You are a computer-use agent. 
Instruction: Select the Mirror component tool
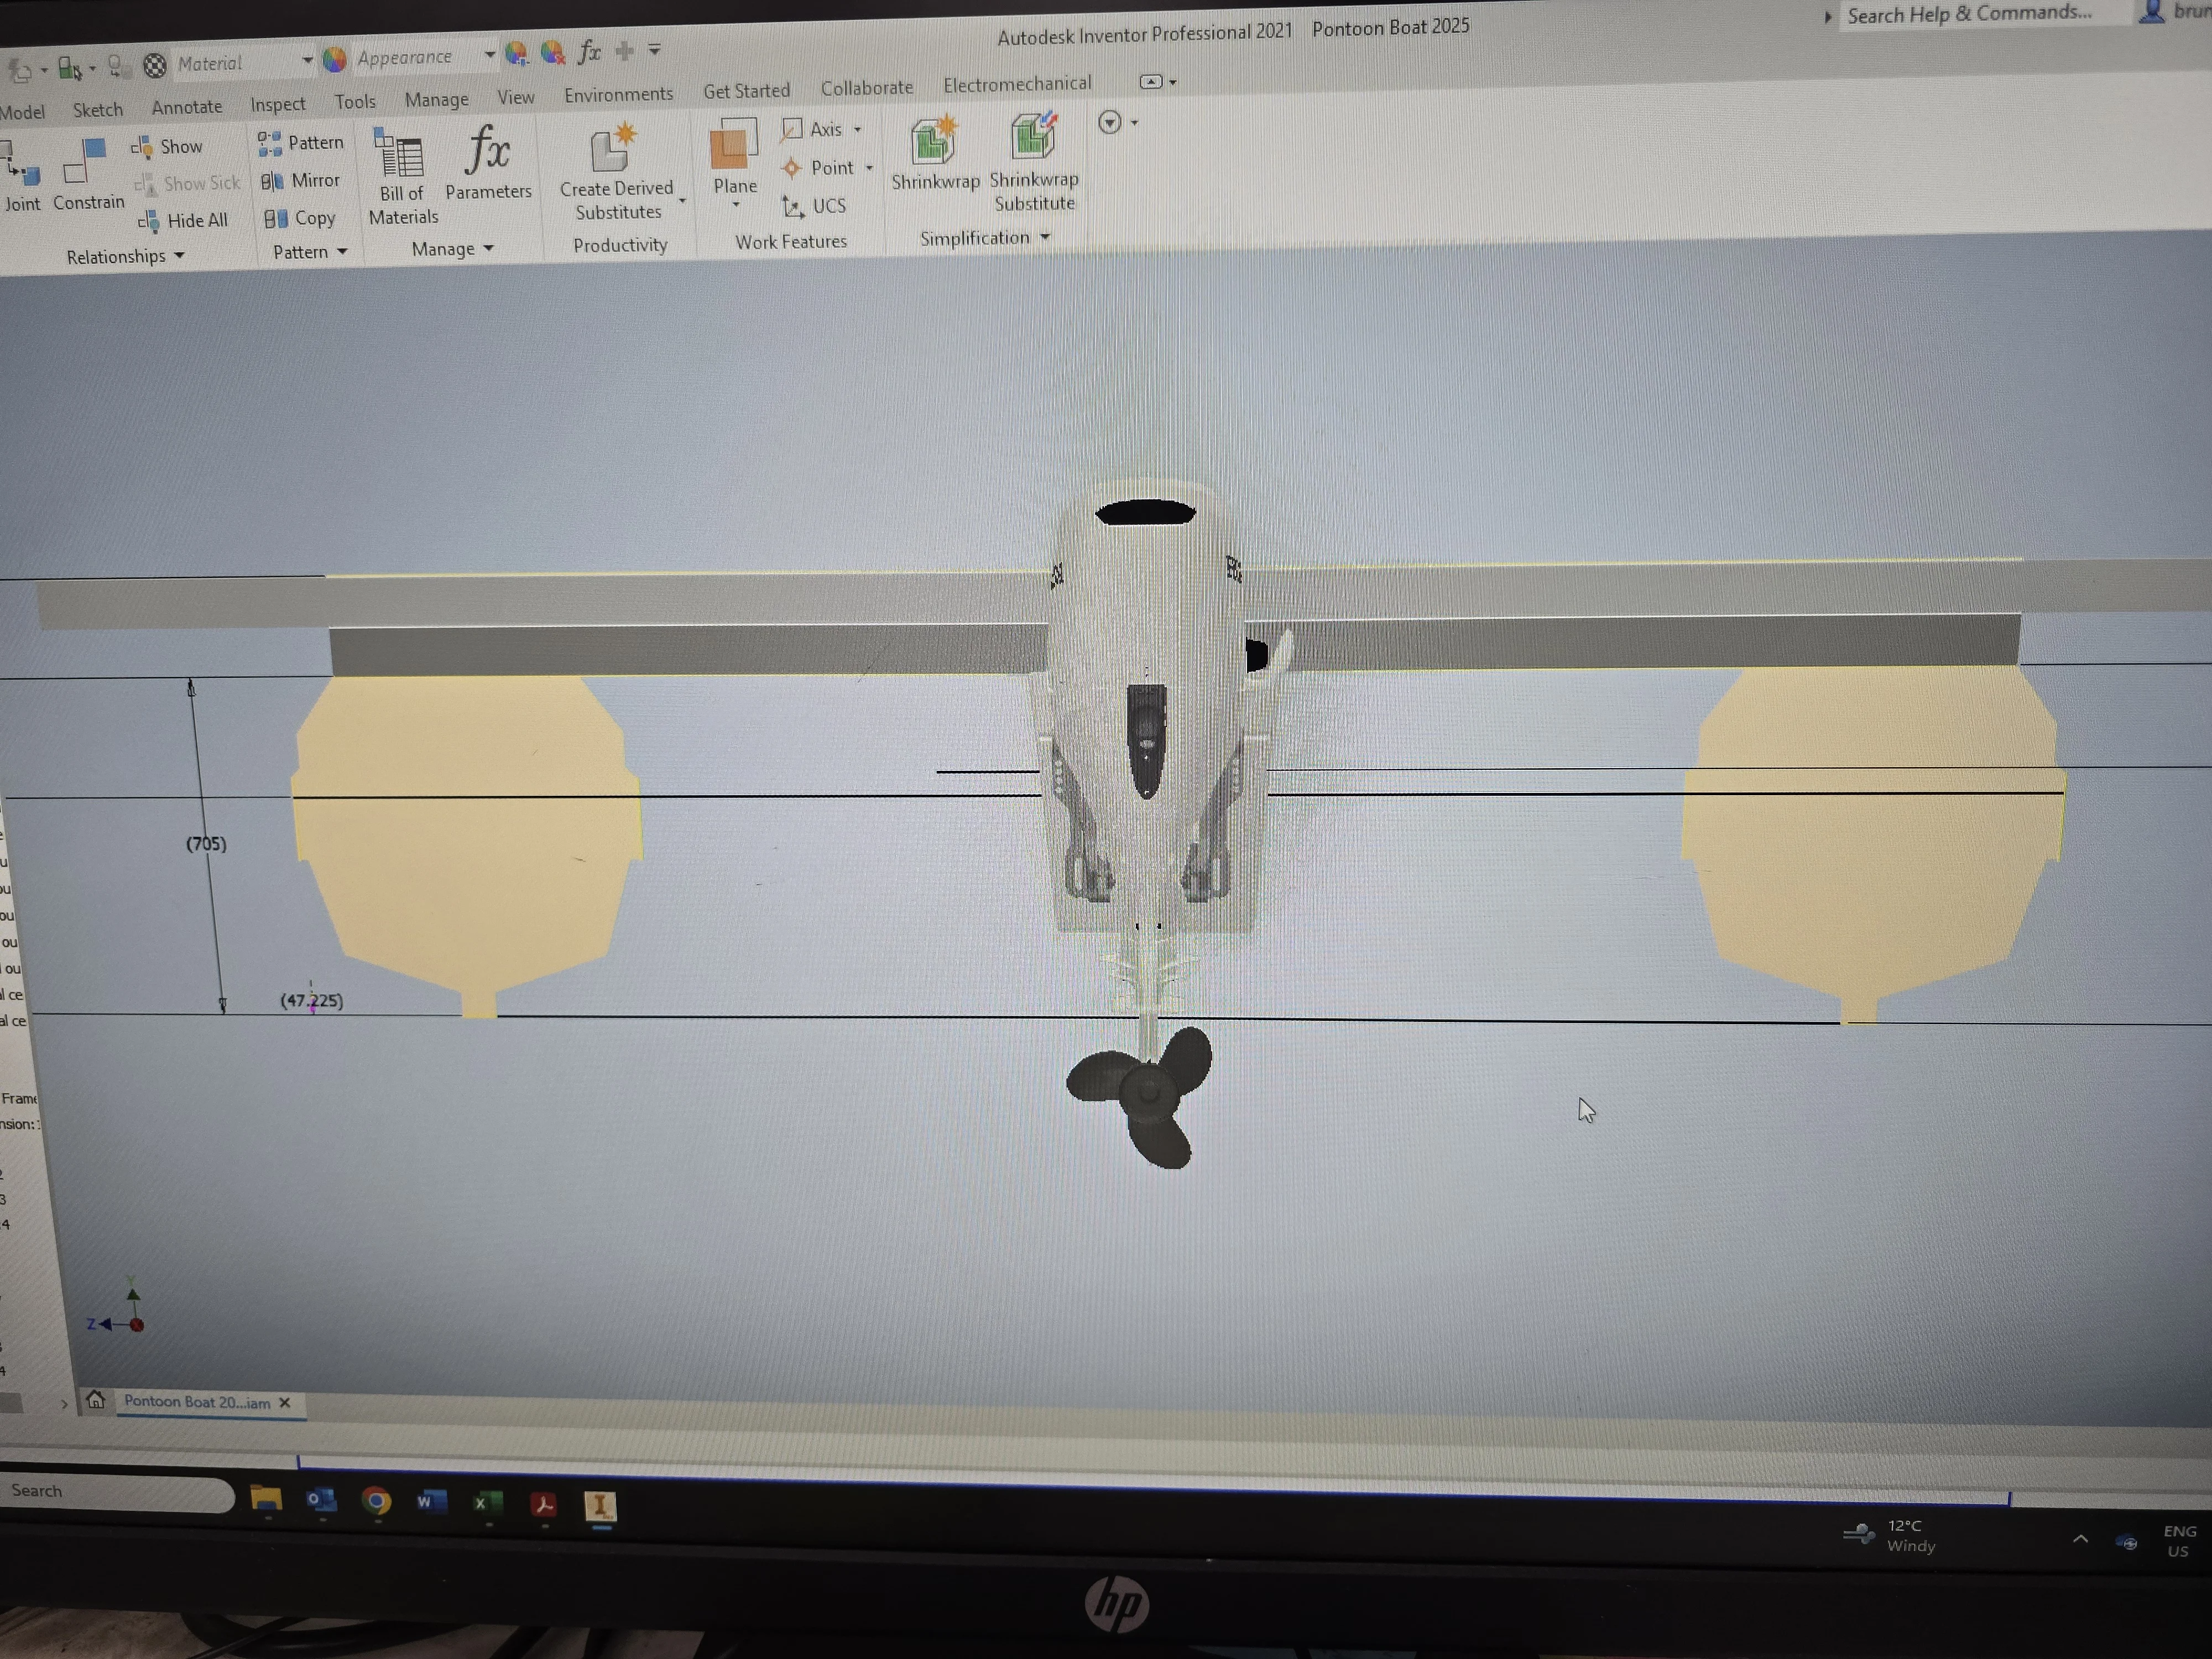(x=301, y=181)
